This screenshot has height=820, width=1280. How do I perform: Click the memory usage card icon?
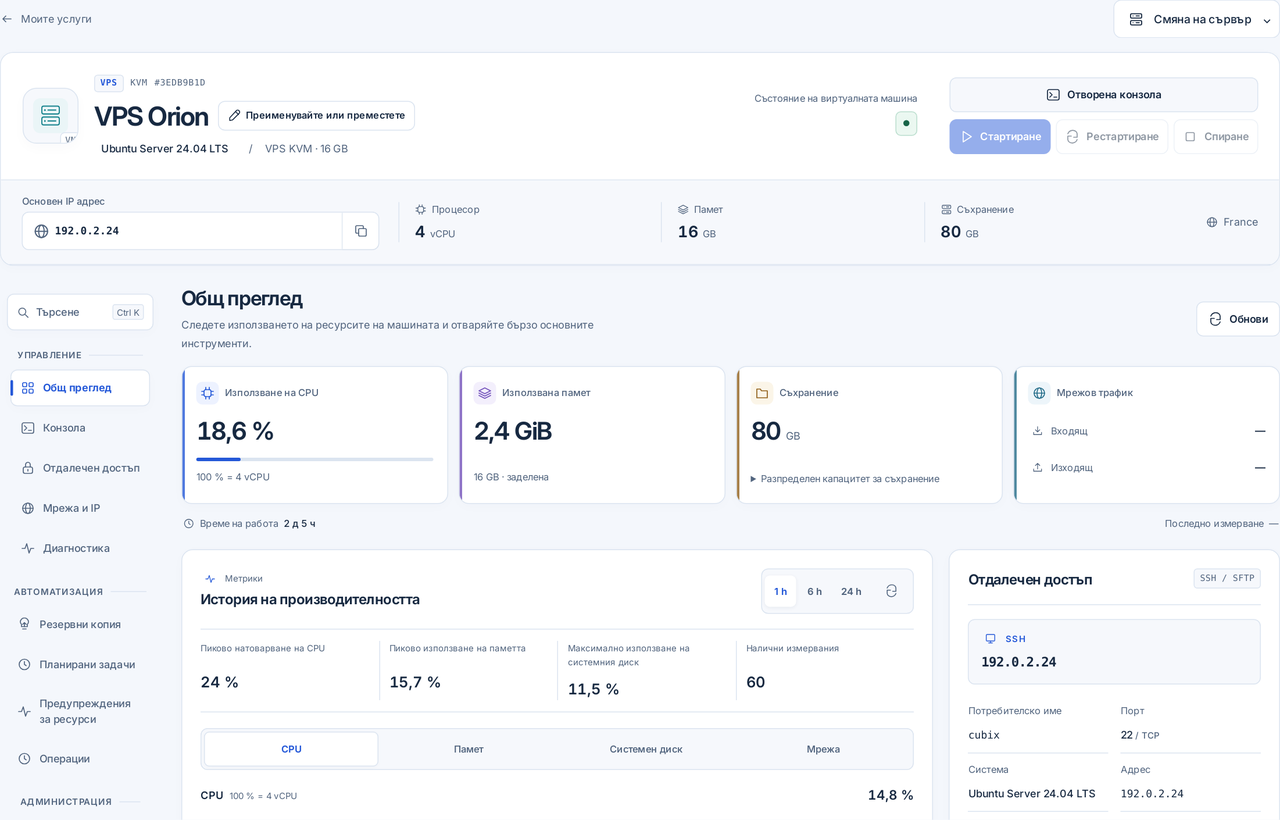[485, 393]
